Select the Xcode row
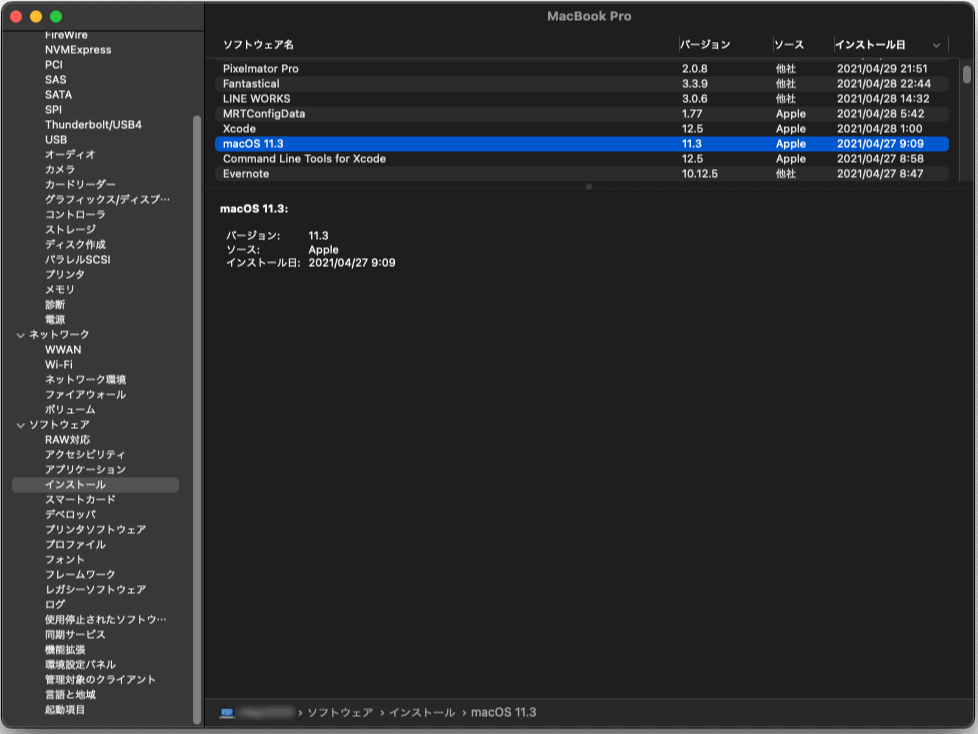 point(581,128)
